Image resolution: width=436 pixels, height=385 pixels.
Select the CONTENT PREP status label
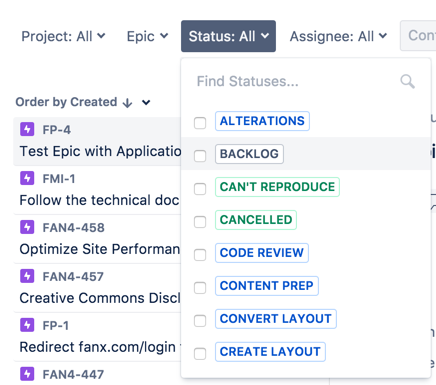267,286
